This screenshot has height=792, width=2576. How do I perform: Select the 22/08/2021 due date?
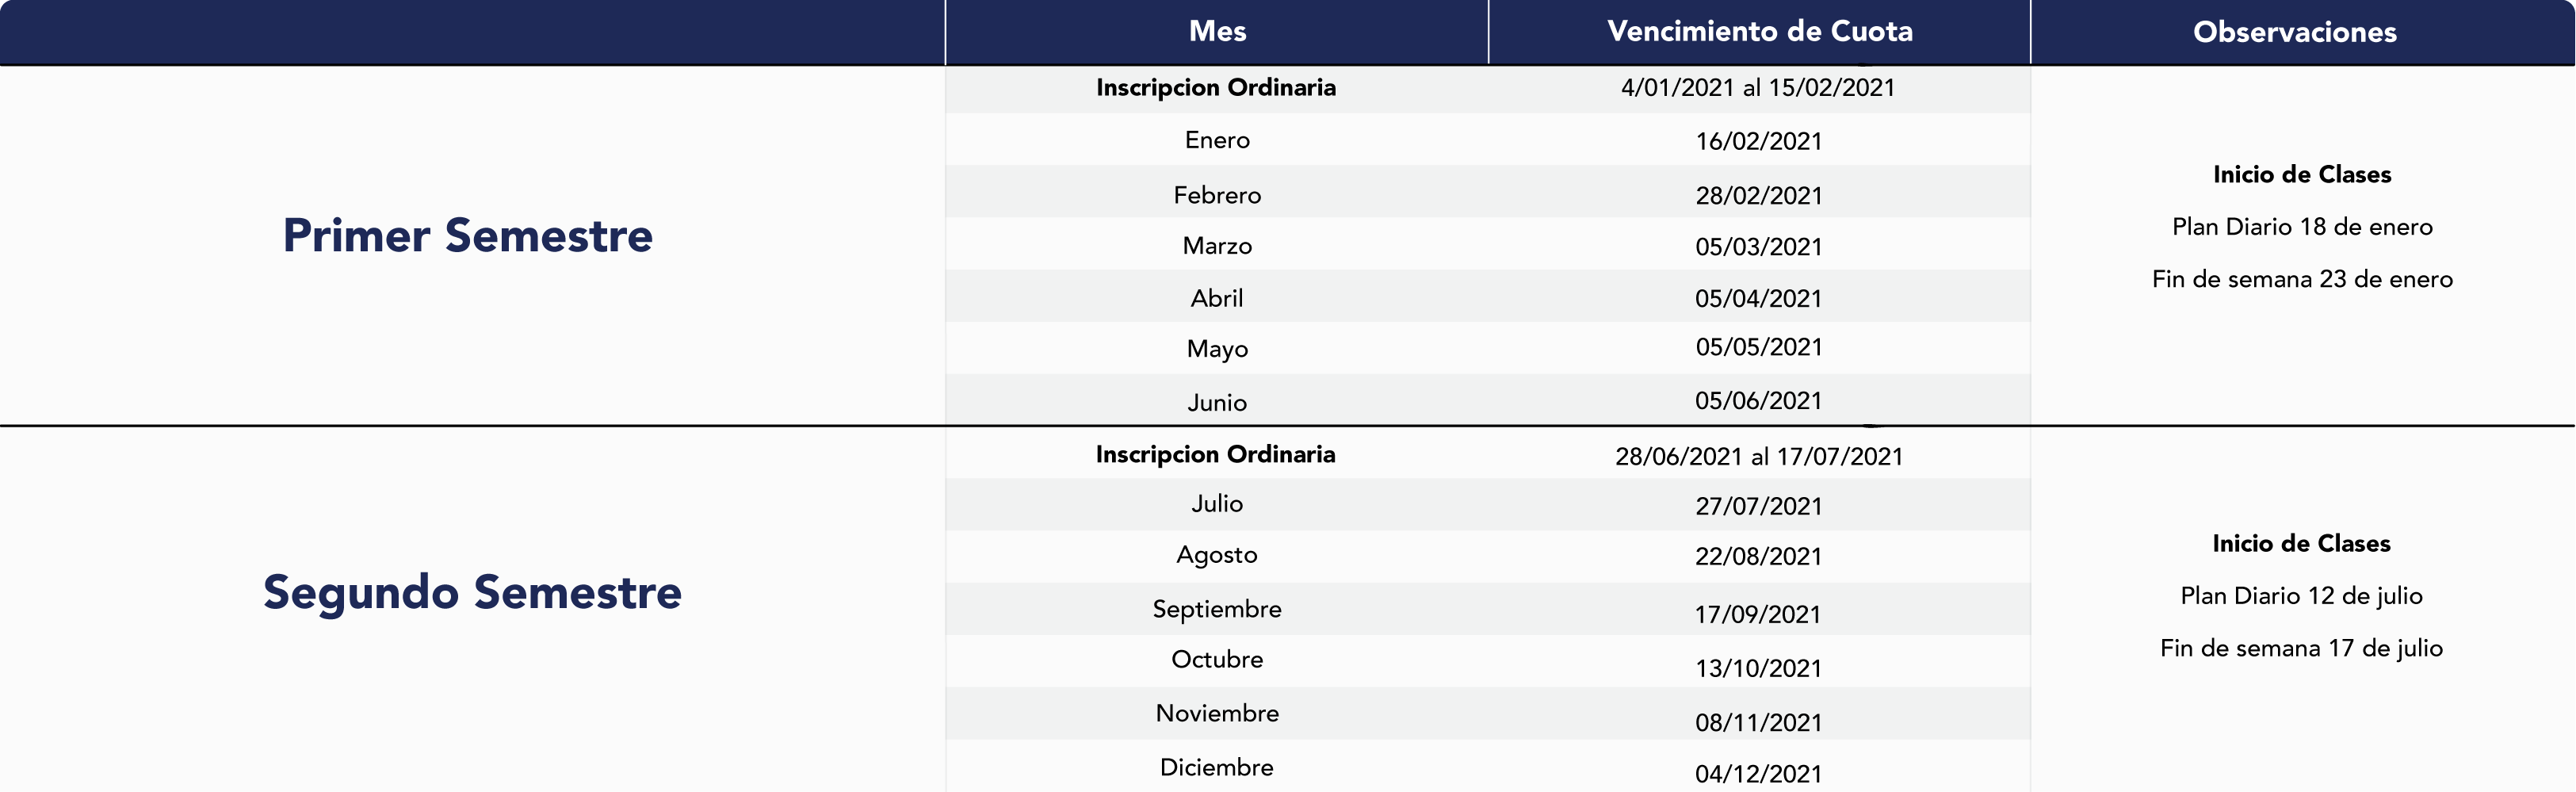[1759, 557]
